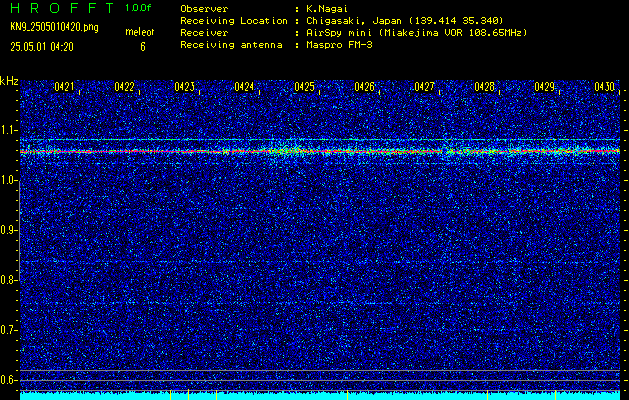Click the timestamp 25.05.01 04:20
Viewport: 629px width, 400px height.
(x=42, y=47)
